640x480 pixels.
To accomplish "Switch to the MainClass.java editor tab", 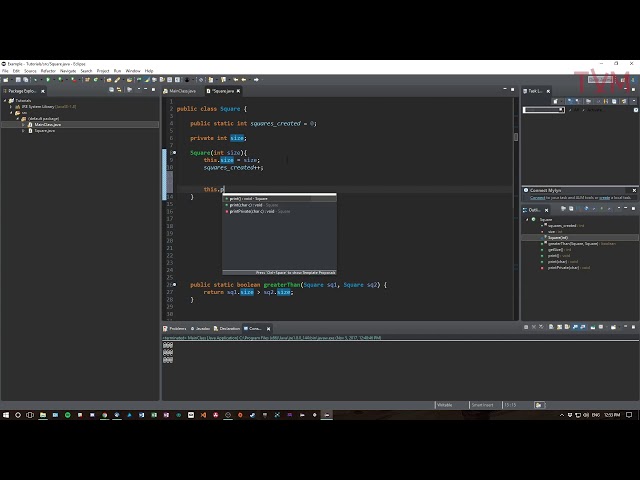I will click(180, 91).
